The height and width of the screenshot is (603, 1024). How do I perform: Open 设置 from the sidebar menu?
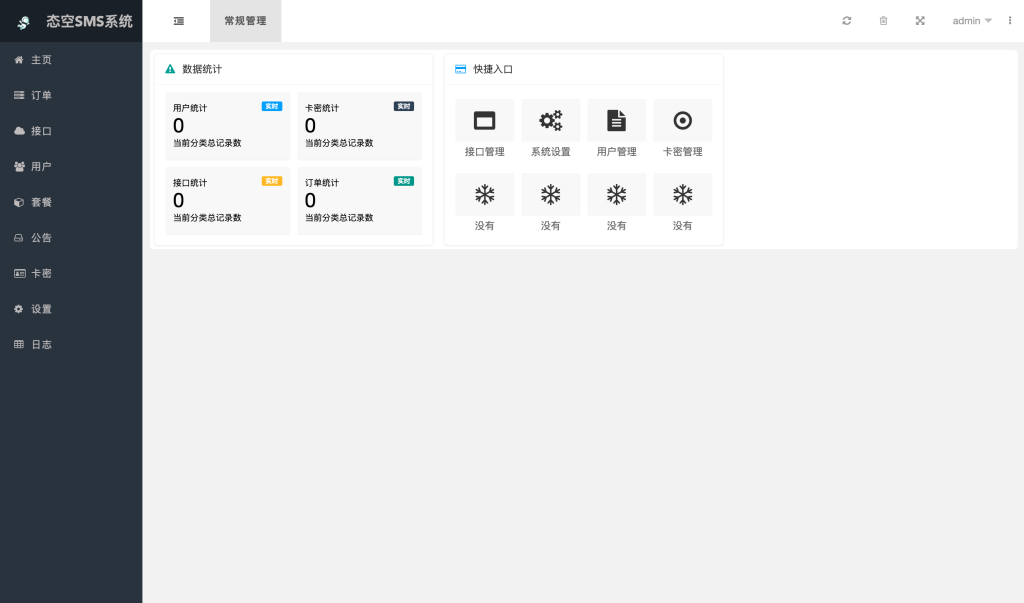pyautogui.click(x=41, y=309)
